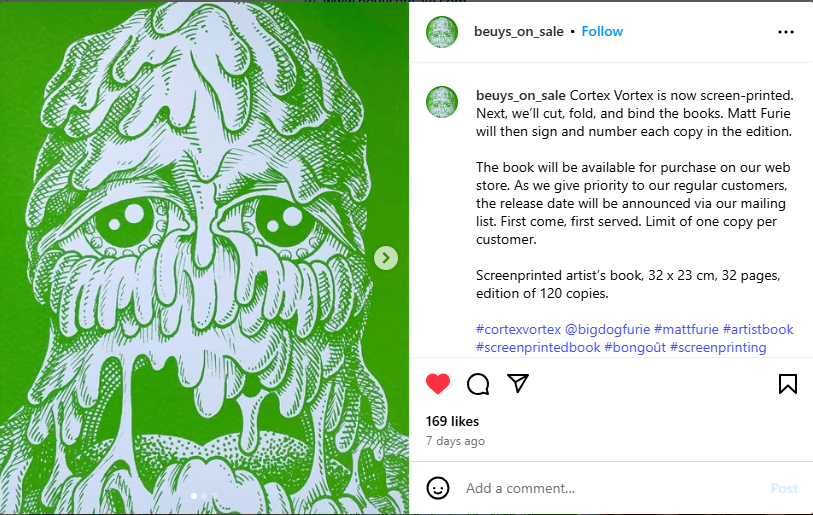Image resolution: width=813 pixels, height=515 pixels.
Task: Open #bongoût hashtag
Action: point(635,347)
